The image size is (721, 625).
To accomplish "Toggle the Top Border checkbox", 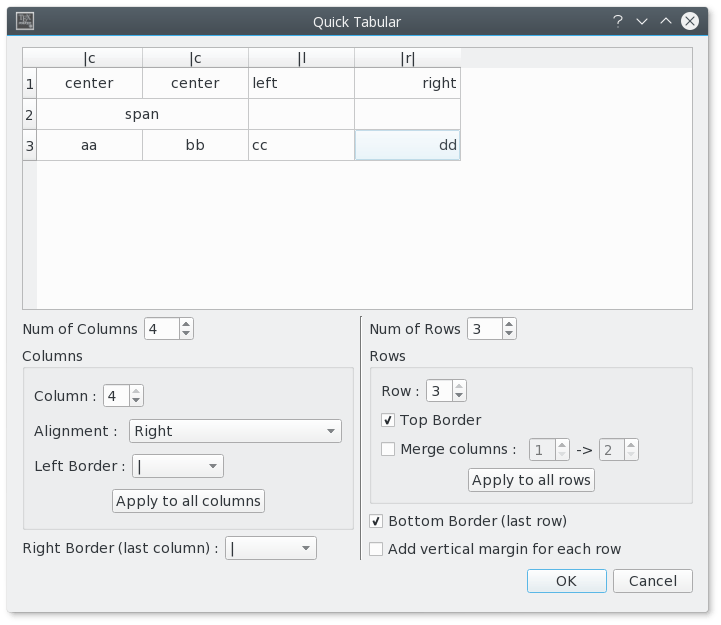I will click(x=388, y=420).
